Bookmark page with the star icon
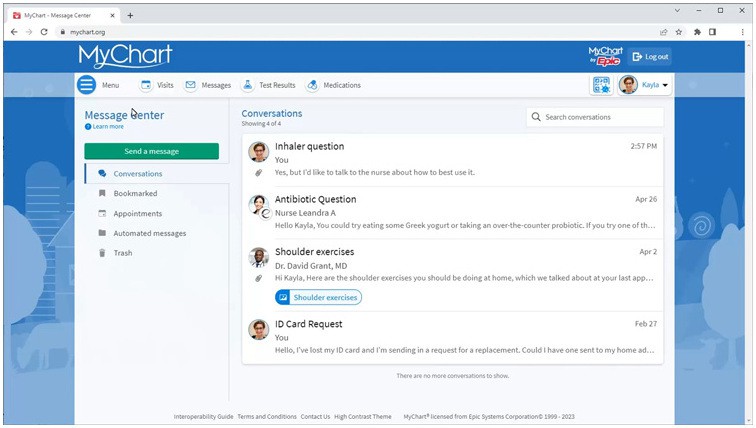Viewport: 756px width, 428px height. point(679,32)
